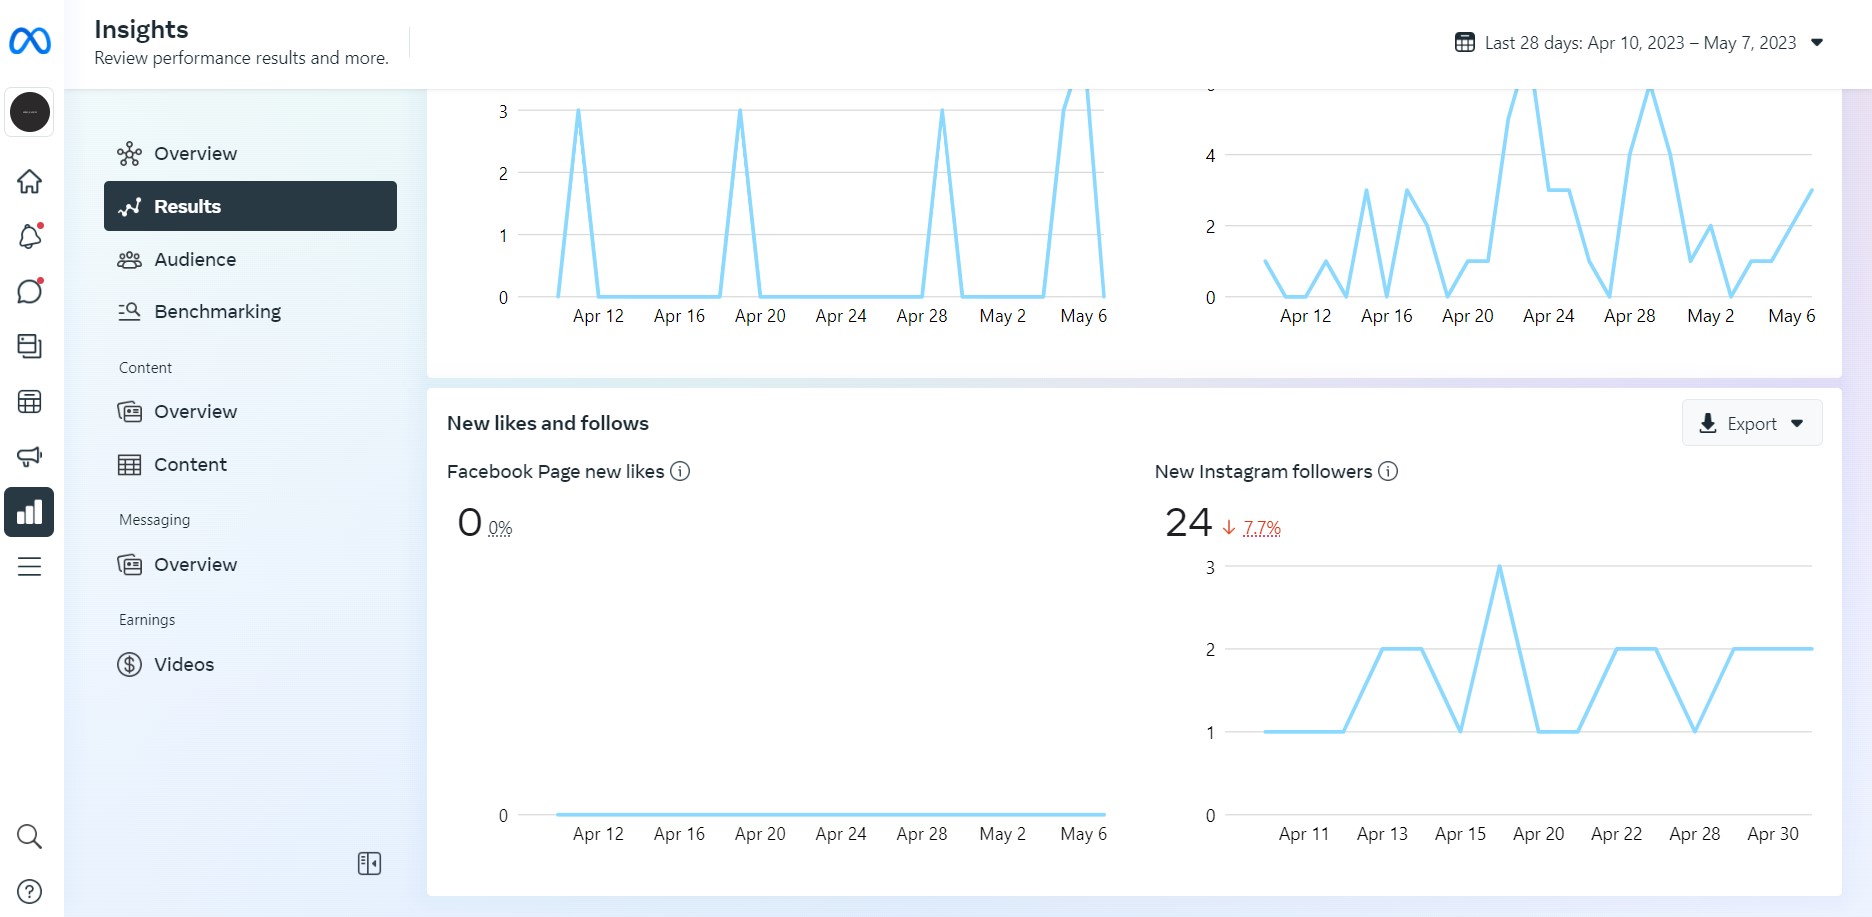Click the 7.7% decrease link
This screenshot has width=1872, height=917.
[x=1262, y=528]
